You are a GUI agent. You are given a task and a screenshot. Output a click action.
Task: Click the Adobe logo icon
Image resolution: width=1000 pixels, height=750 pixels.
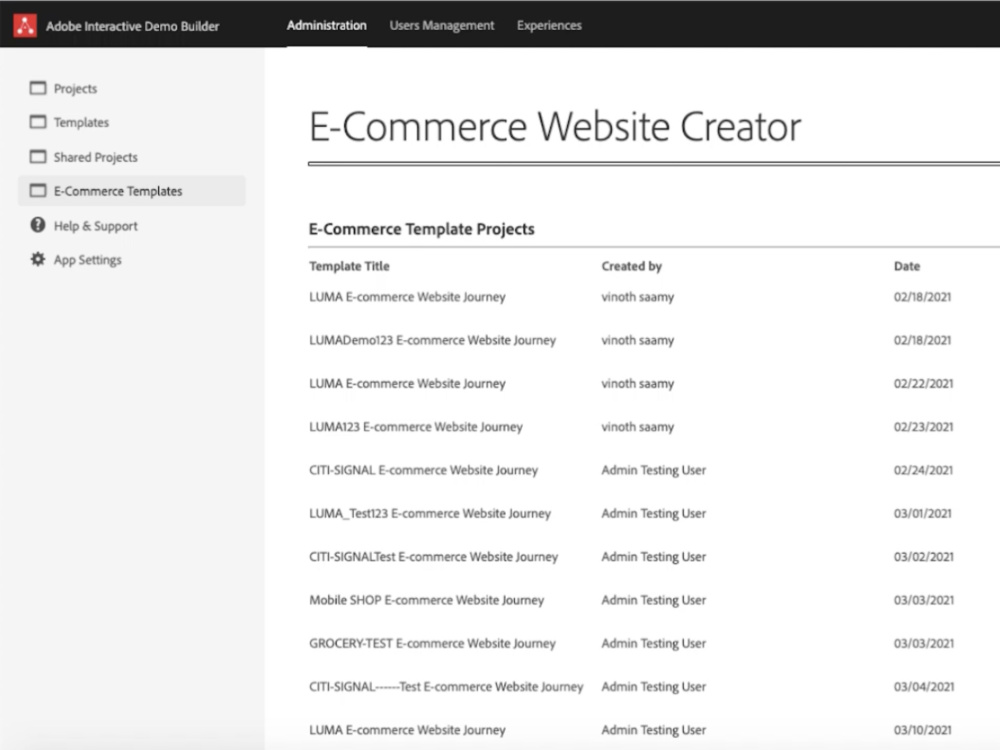(x=25, y=26)
